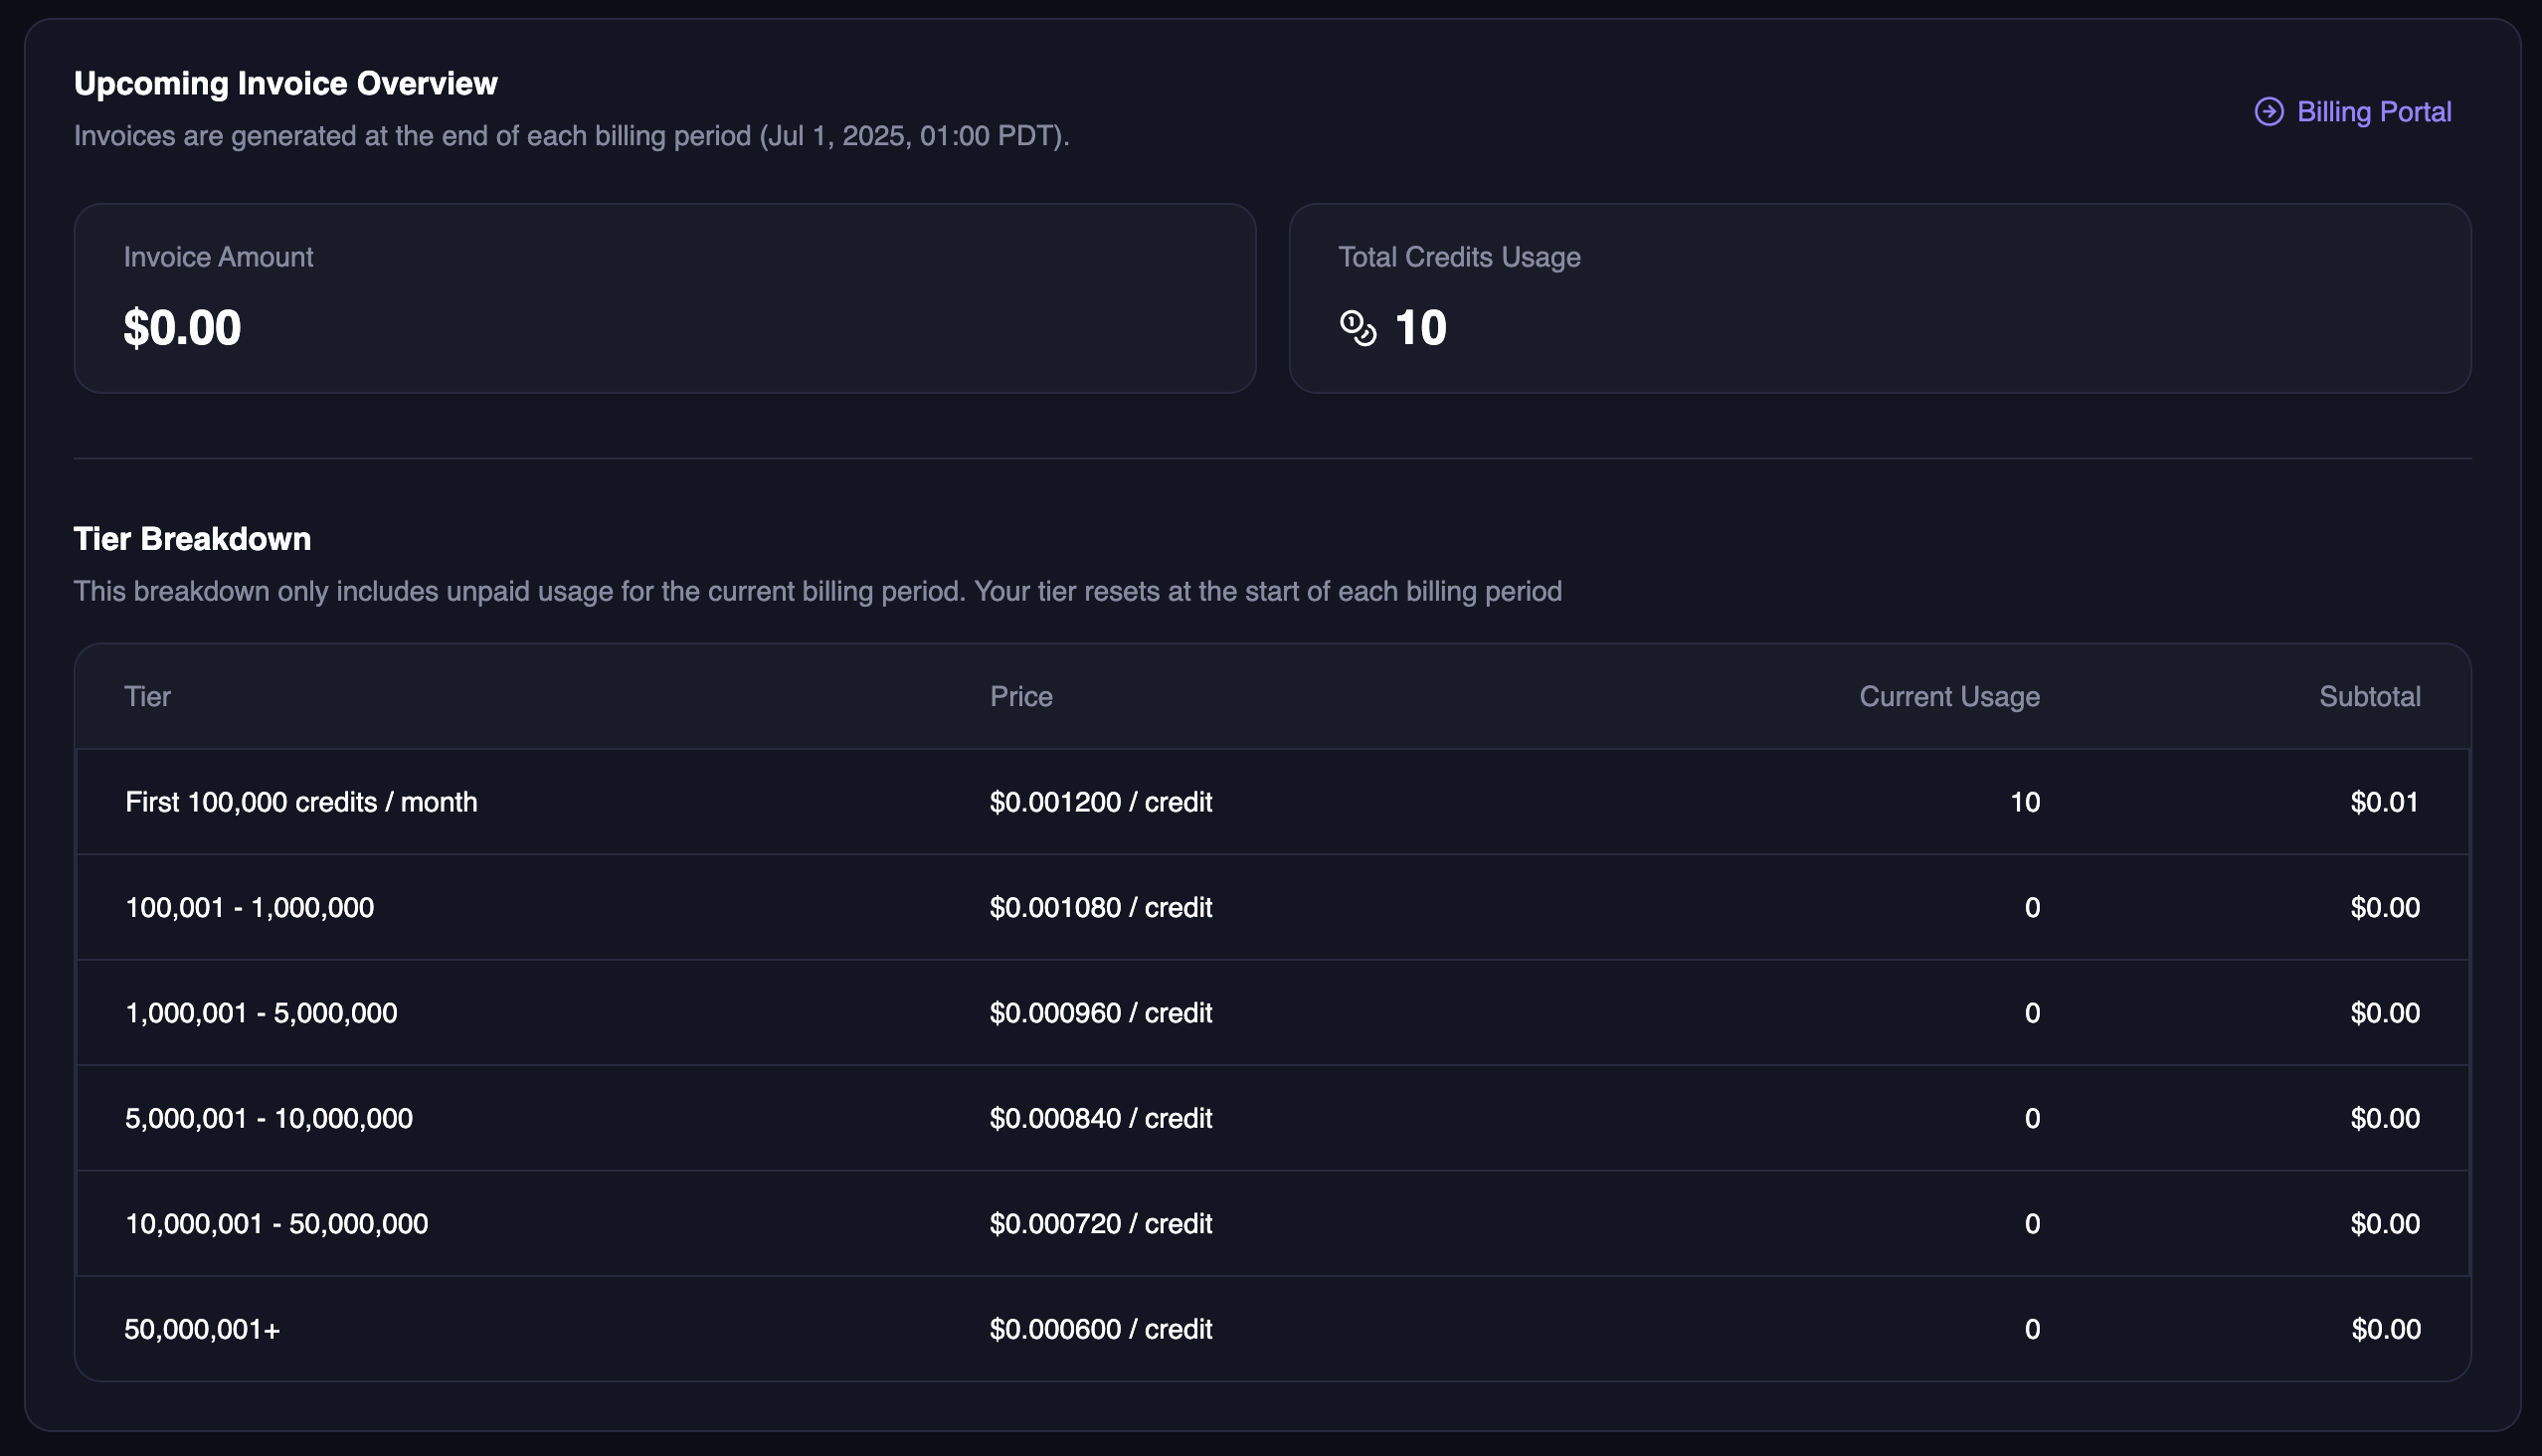This screenshot has width=2542, height=1456.
Task: Click the Current Usage column header
Action: 1948,696
